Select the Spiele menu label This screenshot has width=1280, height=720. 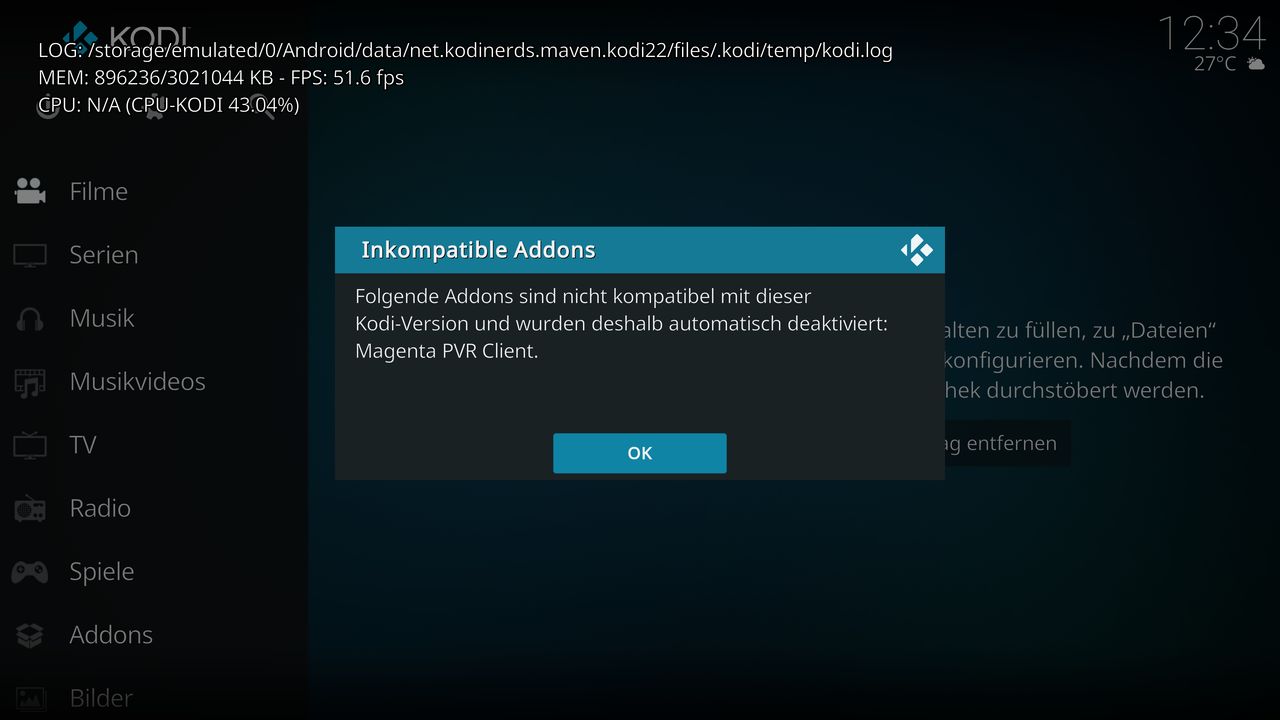click(x=101, y=571)
